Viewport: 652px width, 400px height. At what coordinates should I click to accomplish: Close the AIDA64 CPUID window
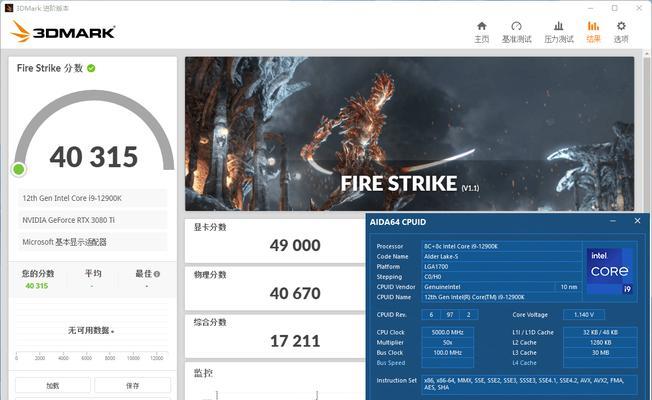(x=637, y=221)
